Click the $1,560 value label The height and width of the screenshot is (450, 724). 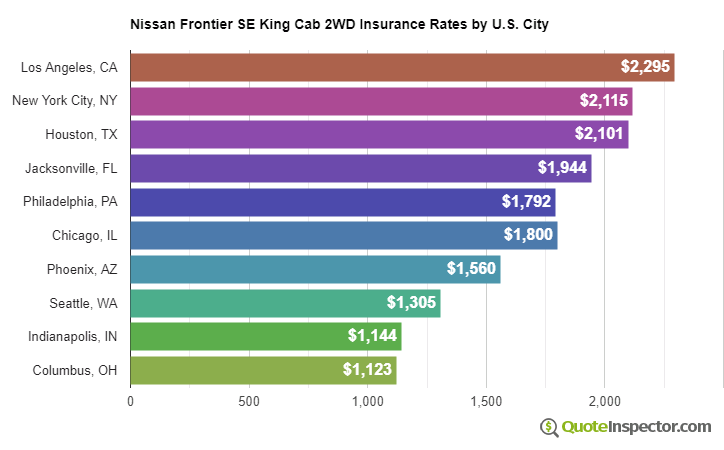(470, 269)
